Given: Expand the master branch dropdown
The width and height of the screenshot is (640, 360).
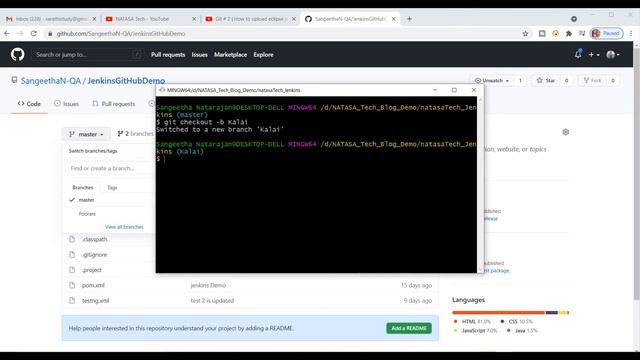Looking at the screenshot, I should (x=86, y=134).
